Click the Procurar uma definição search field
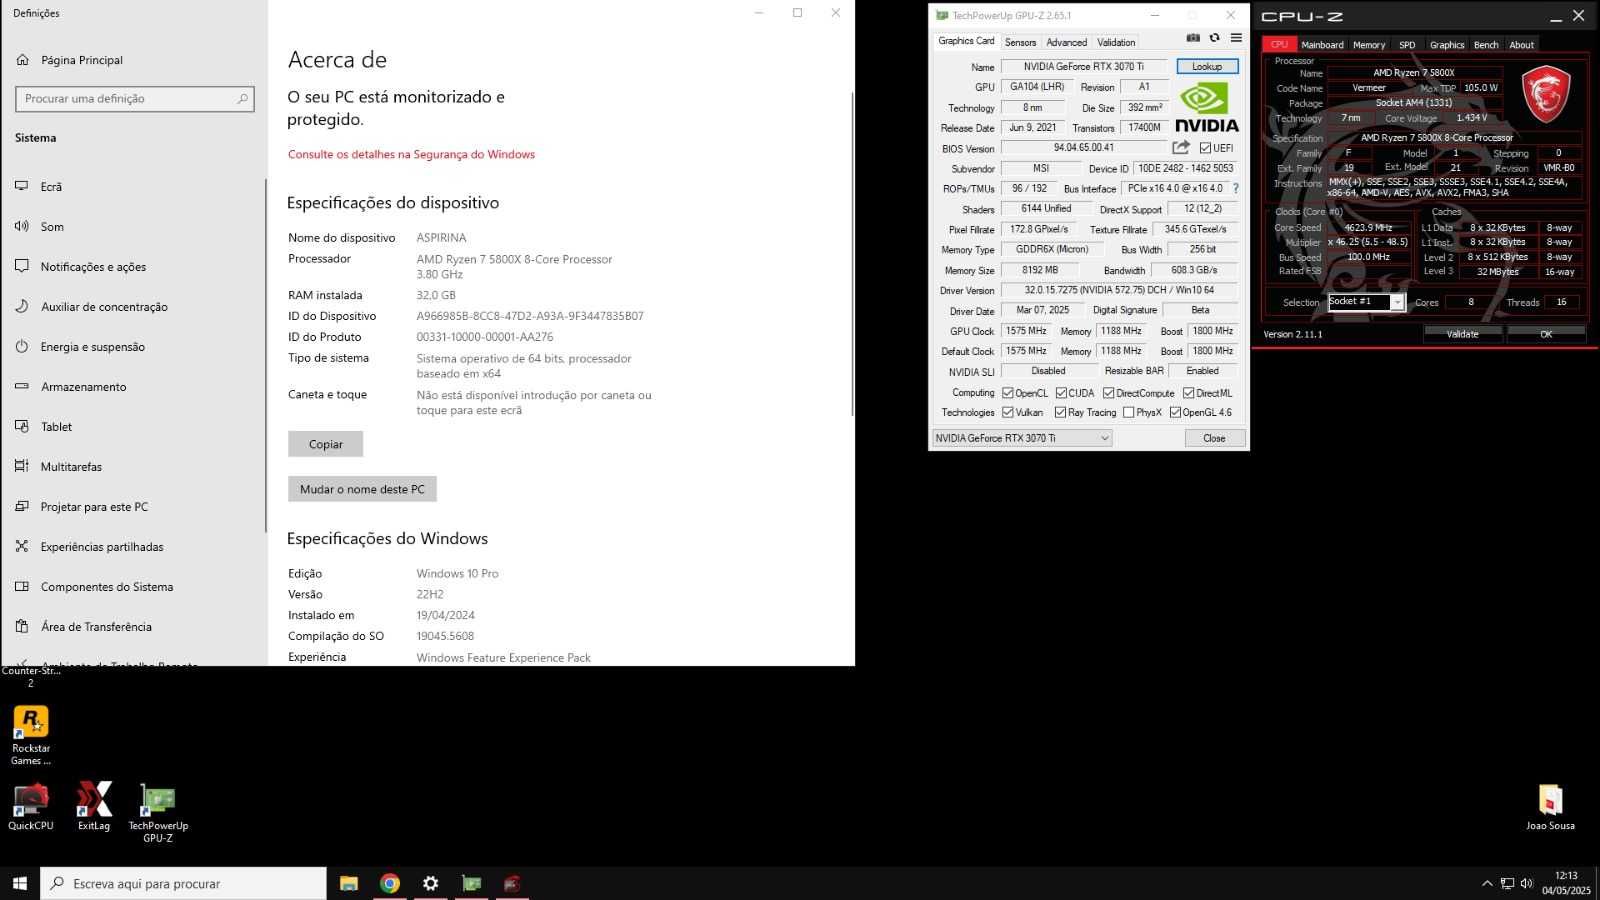Screen dimensions: 1600x900 point(135,99)
